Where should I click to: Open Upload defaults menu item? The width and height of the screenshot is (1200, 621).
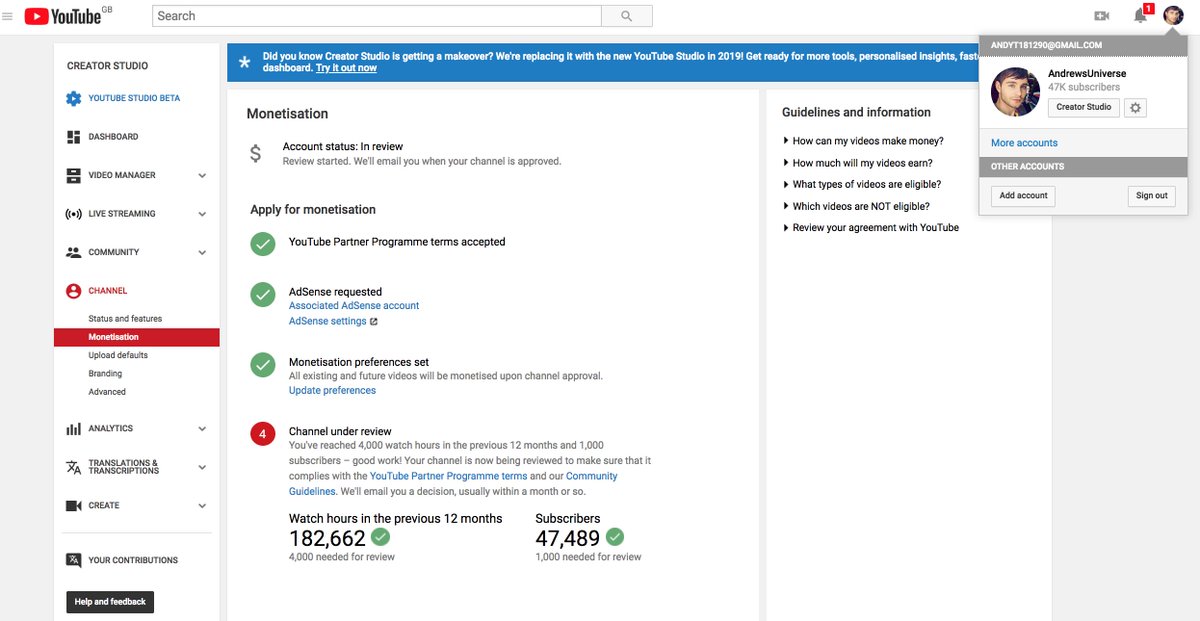pyautogui.click(x=118, y=356)
